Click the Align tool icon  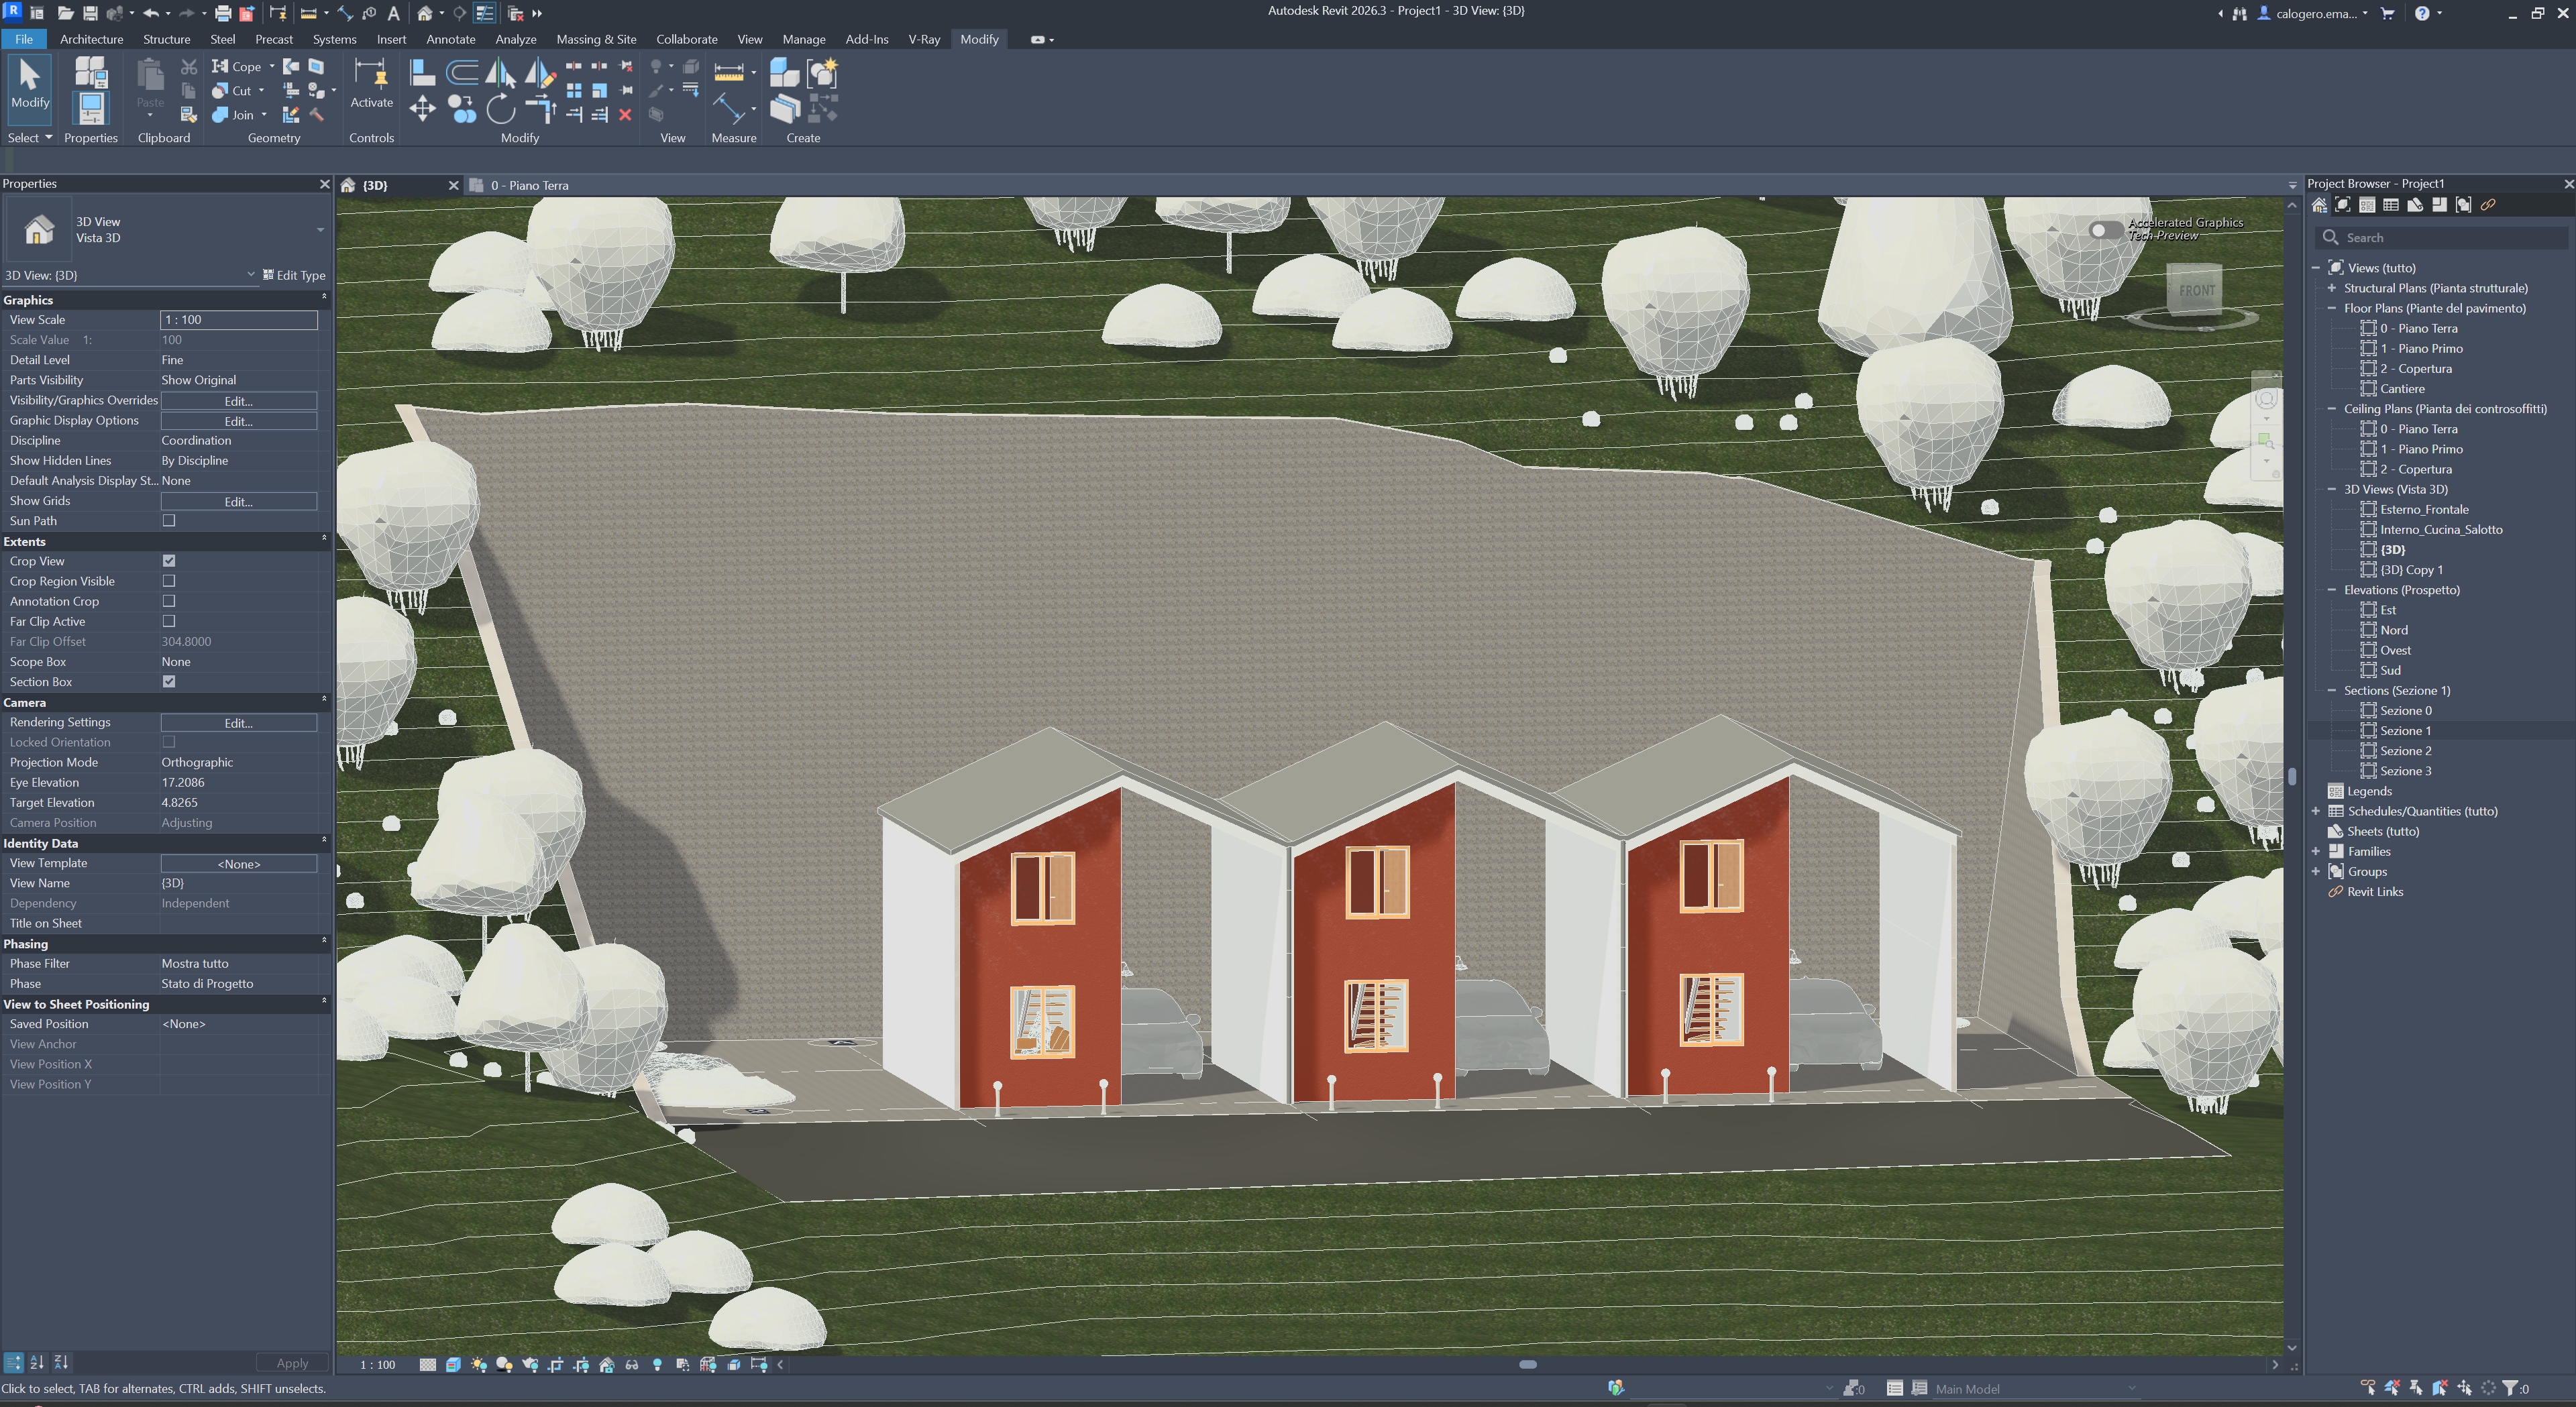pyautogui.click(x=422, y=72)
